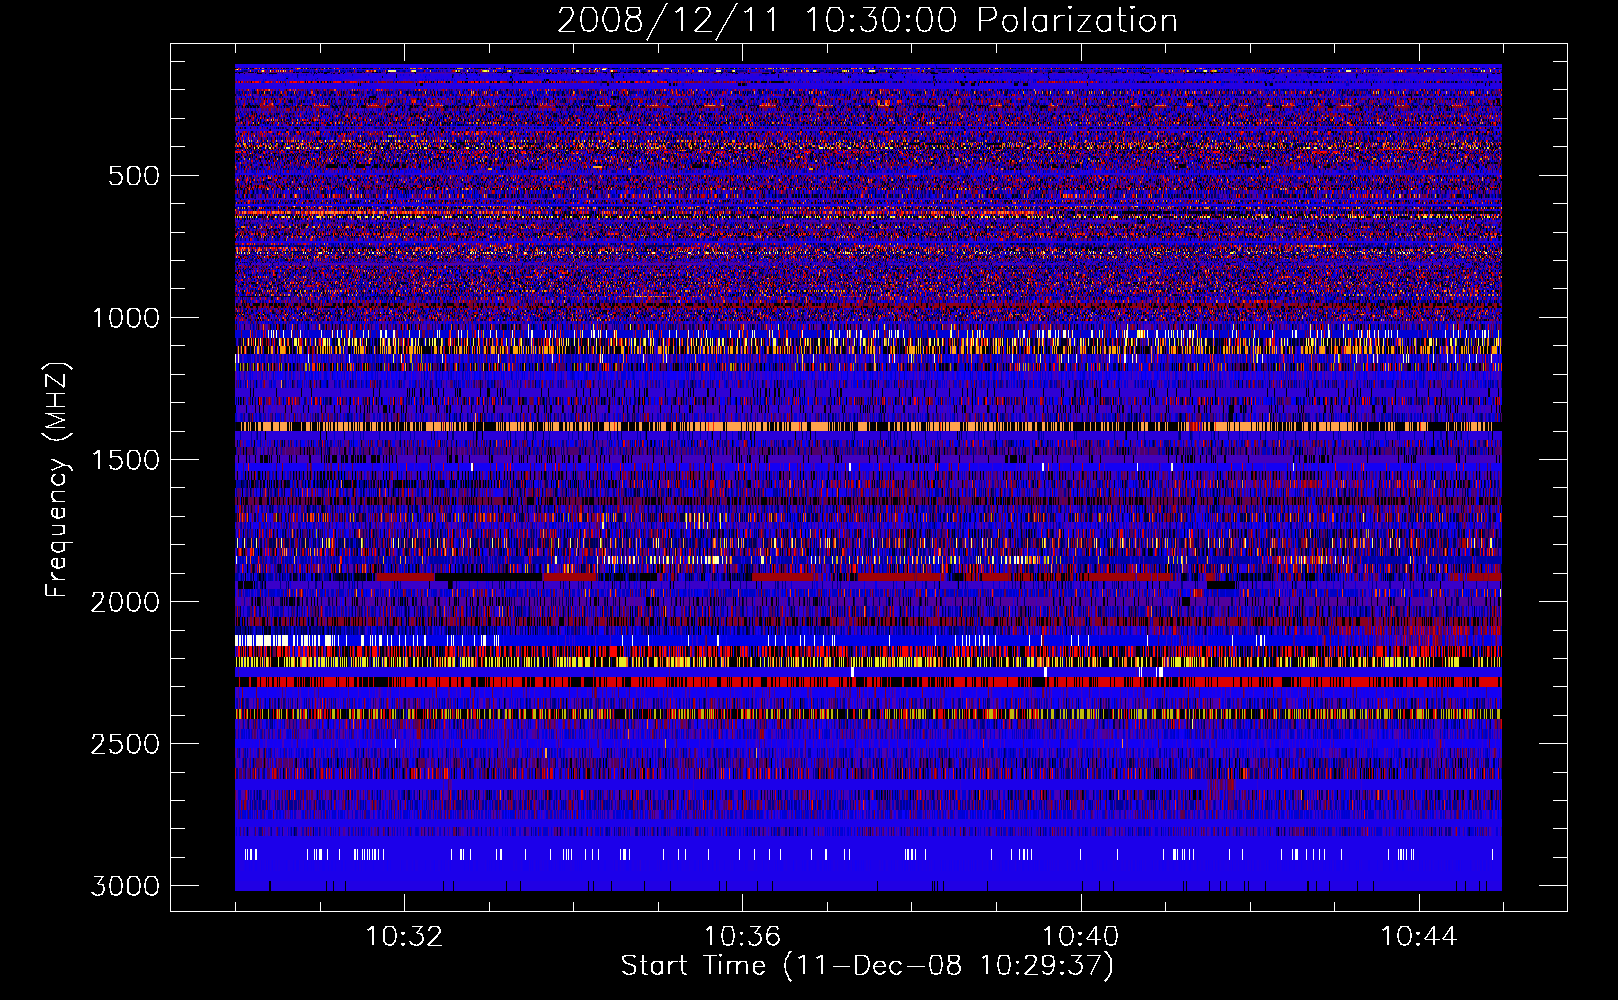
Task: Click the 1000 frequency tick label
Action: [x=126, y=318]
